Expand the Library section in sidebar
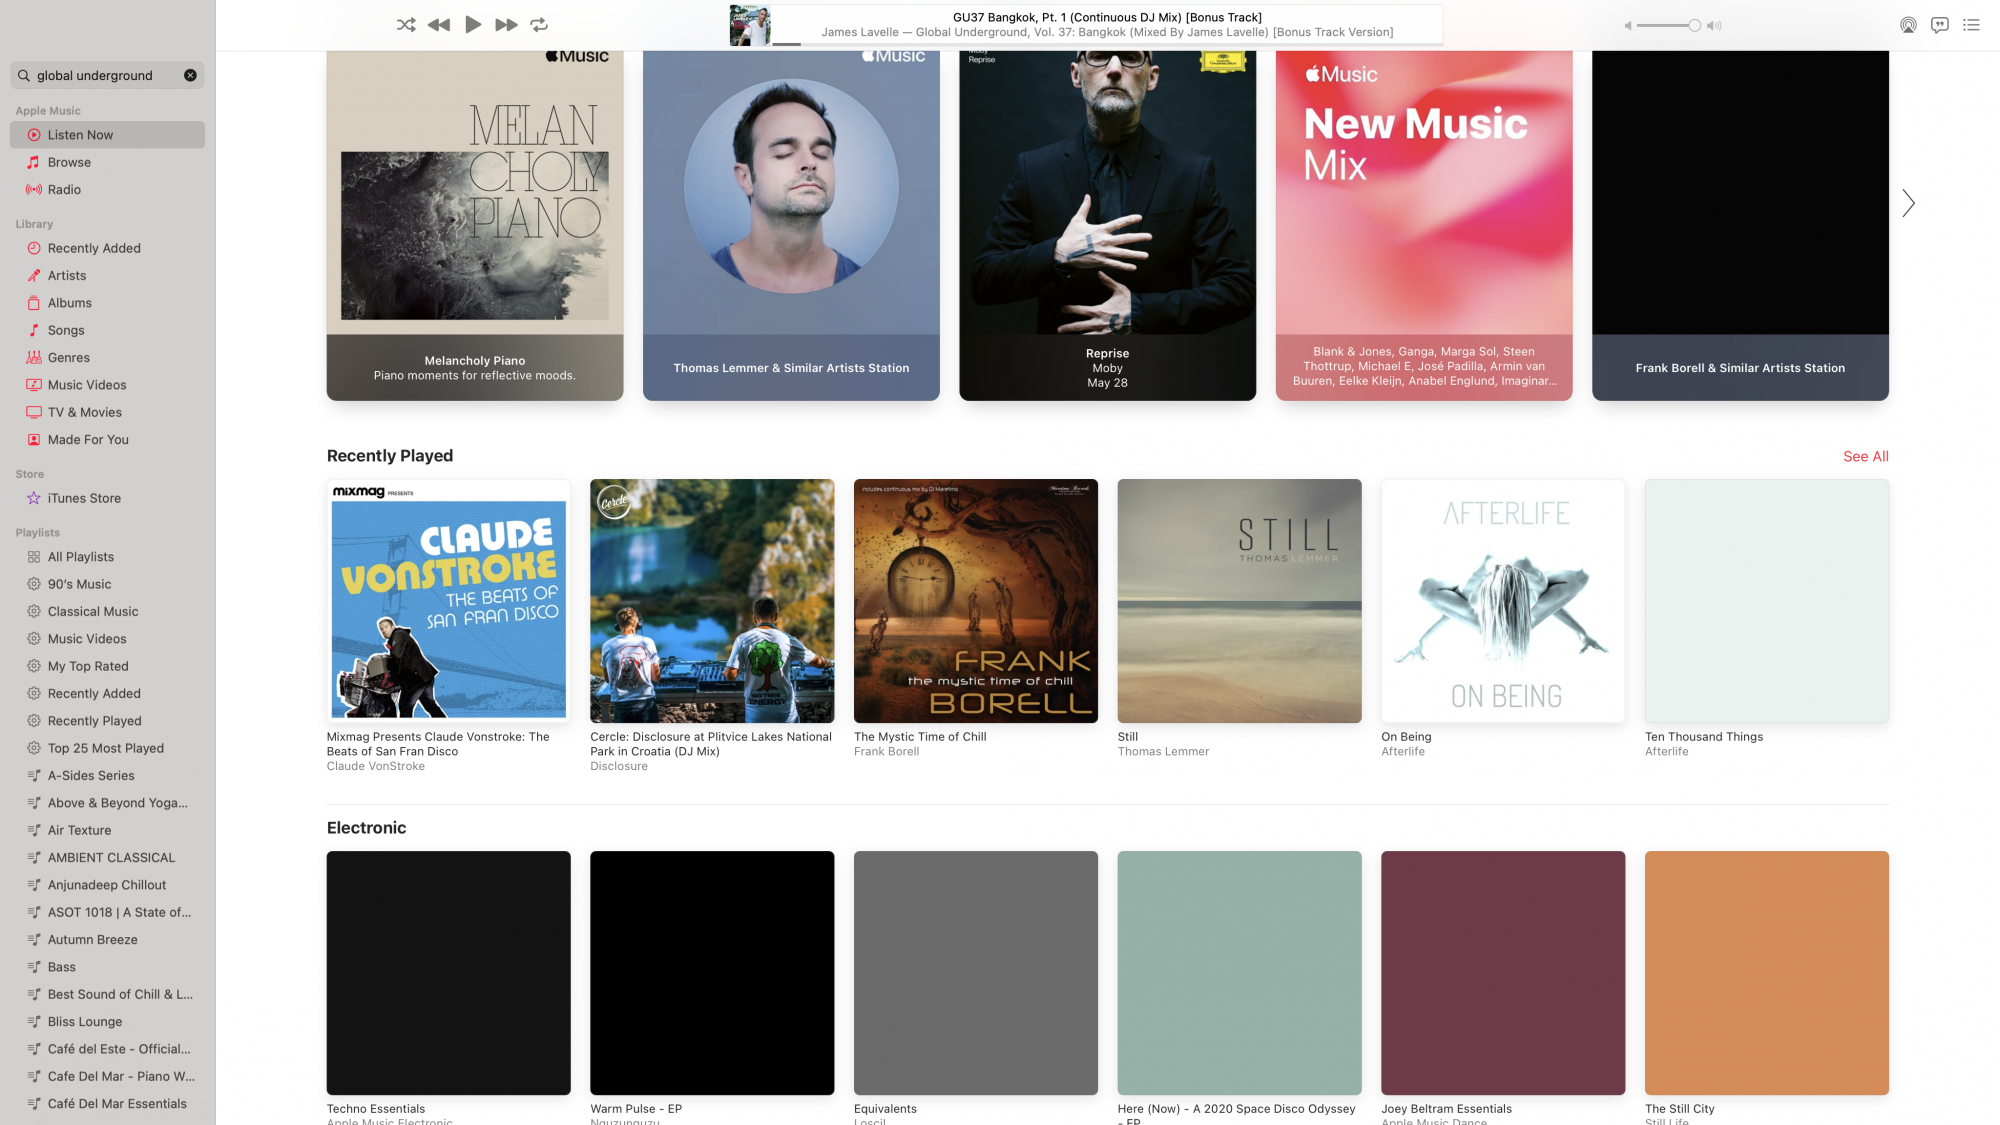This screenshot has height=1125, width=2000. tap(34, 224)
